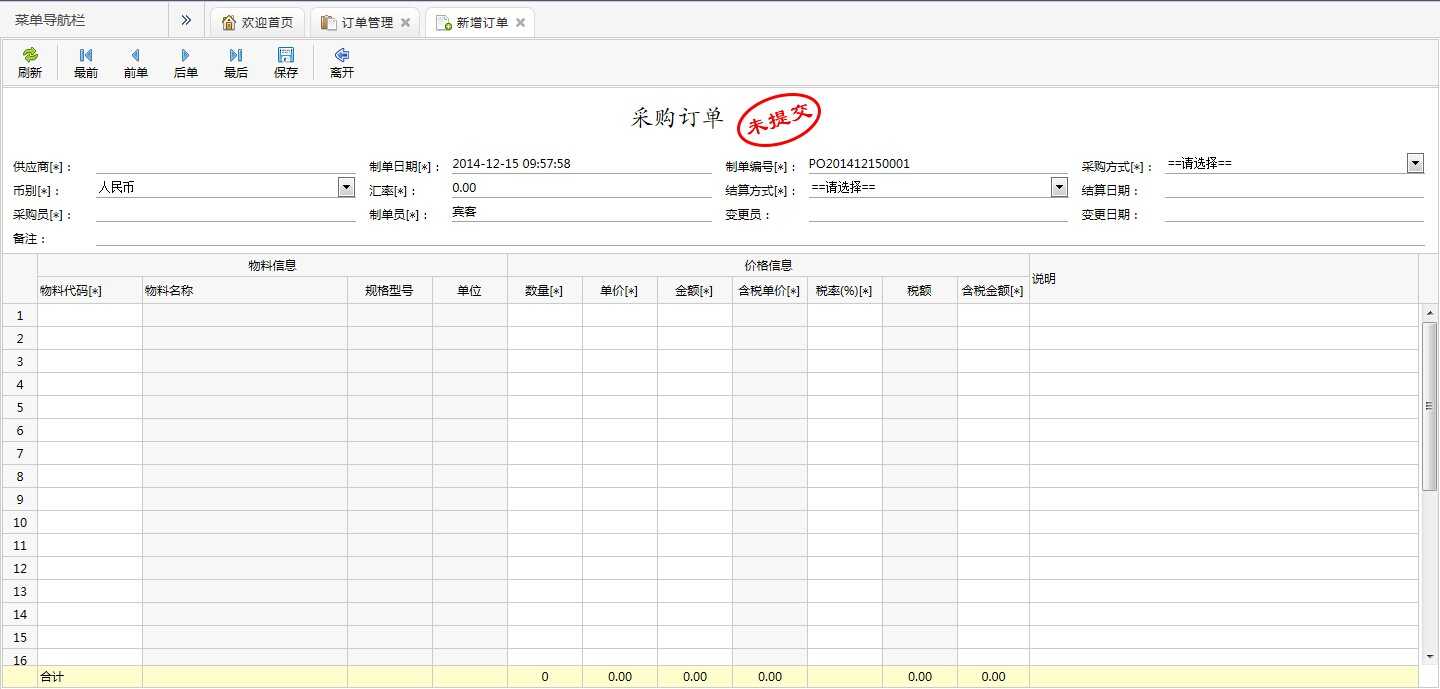Select row number 10 in the grid

pyautogui.click(x=20, y=522)
